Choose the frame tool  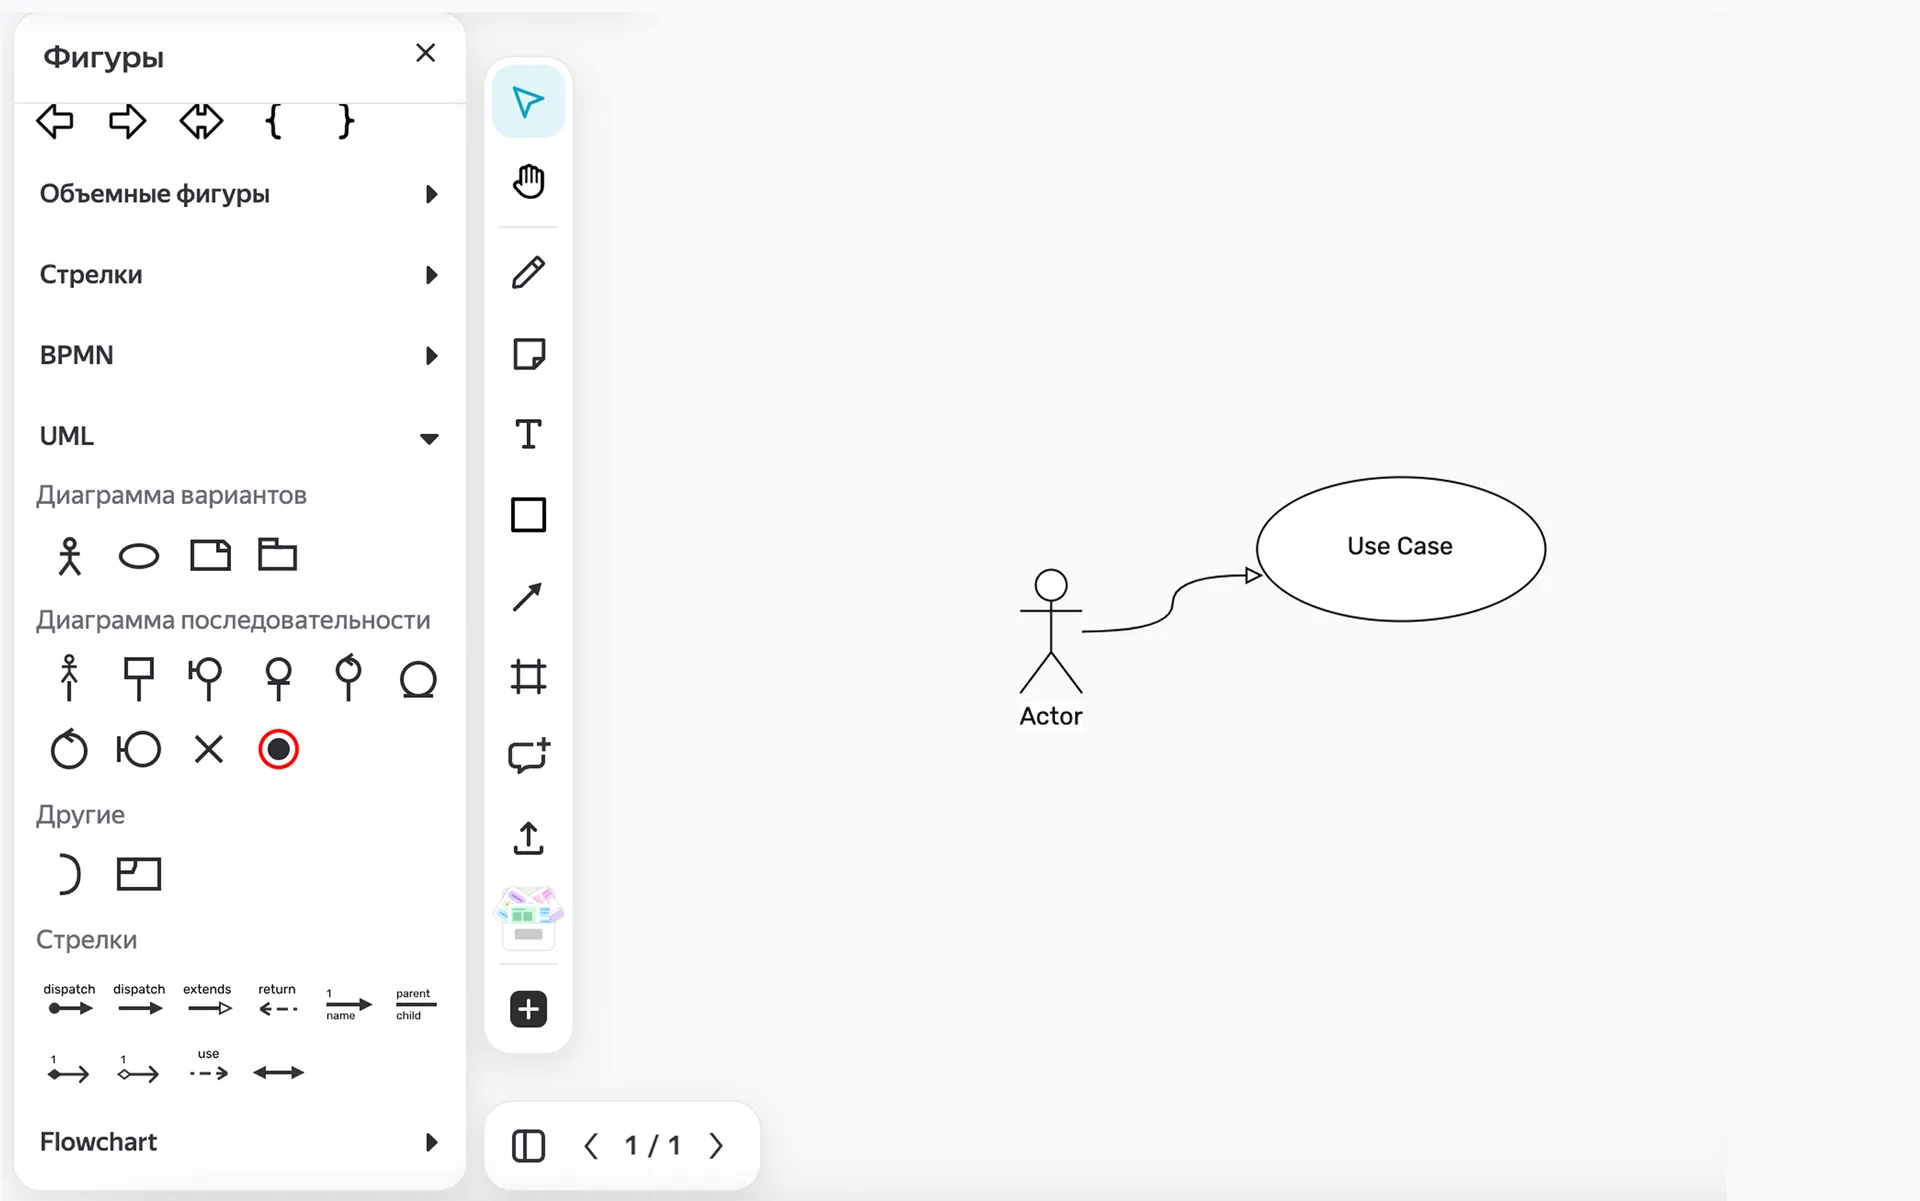[x=528, y=677]
